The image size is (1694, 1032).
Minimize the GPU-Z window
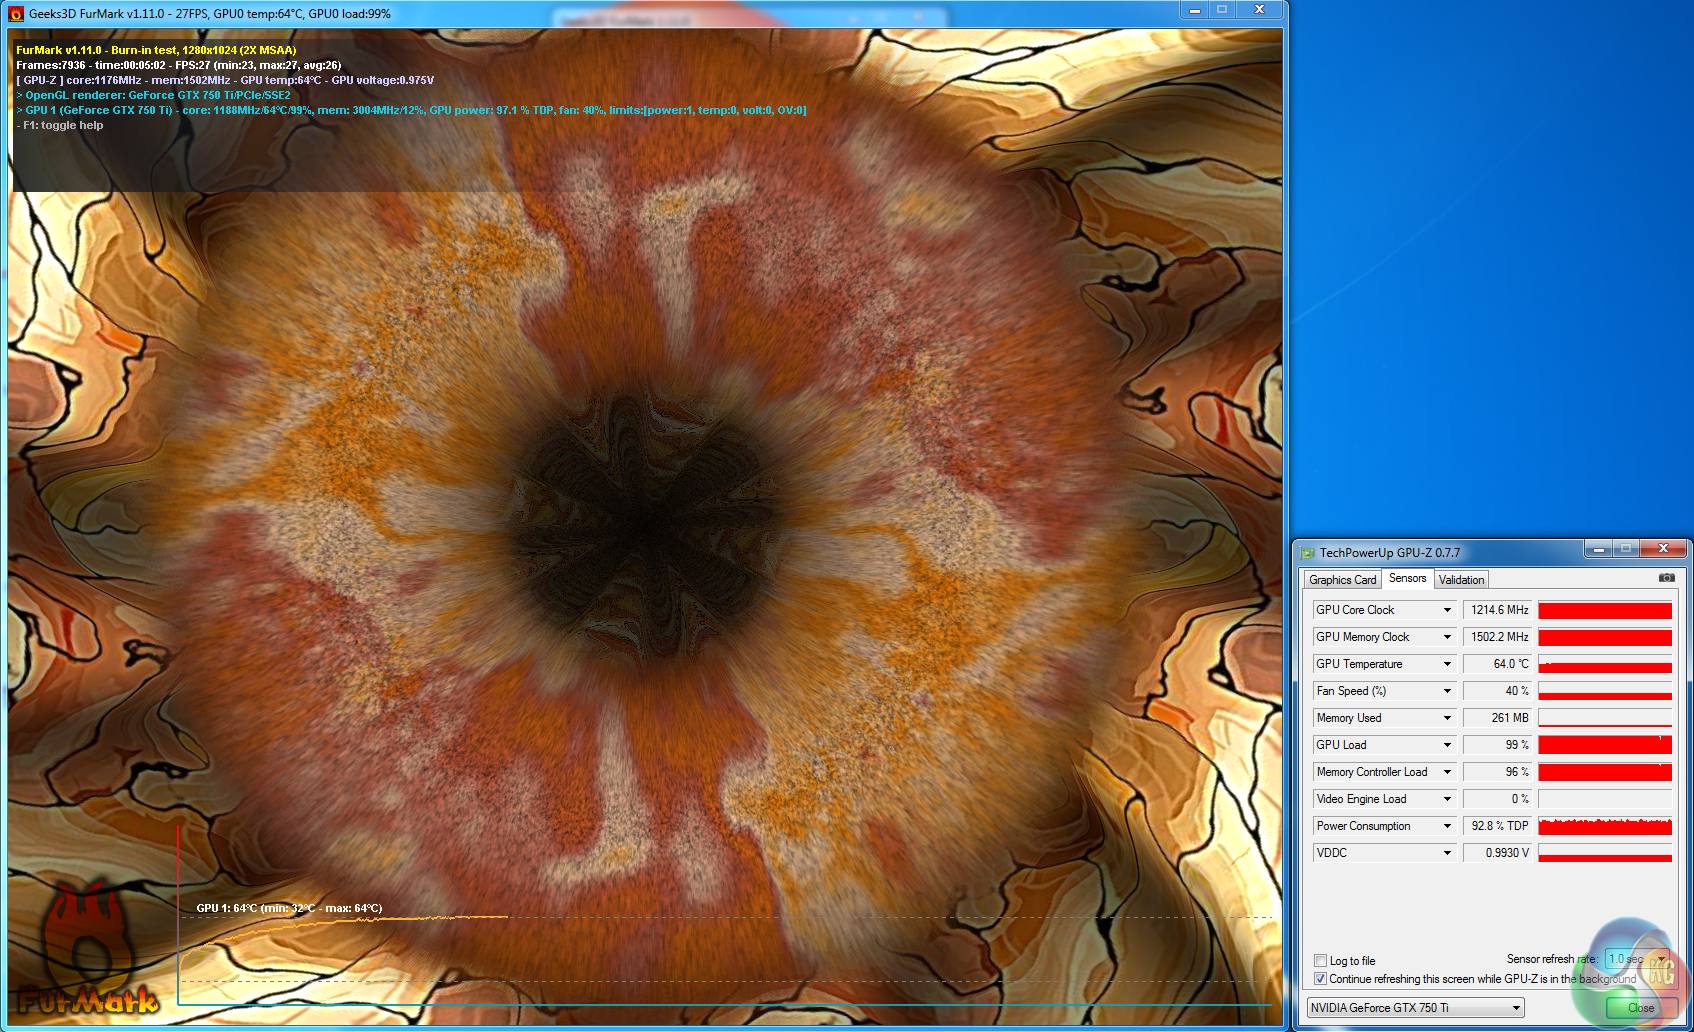coord(1598,548)
